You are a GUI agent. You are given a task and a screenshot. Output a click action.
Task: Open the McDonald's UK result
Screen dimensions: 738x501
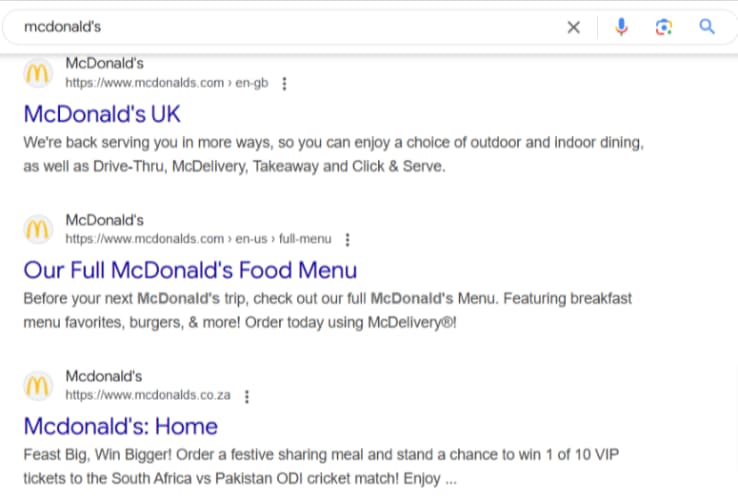(102, 113)
